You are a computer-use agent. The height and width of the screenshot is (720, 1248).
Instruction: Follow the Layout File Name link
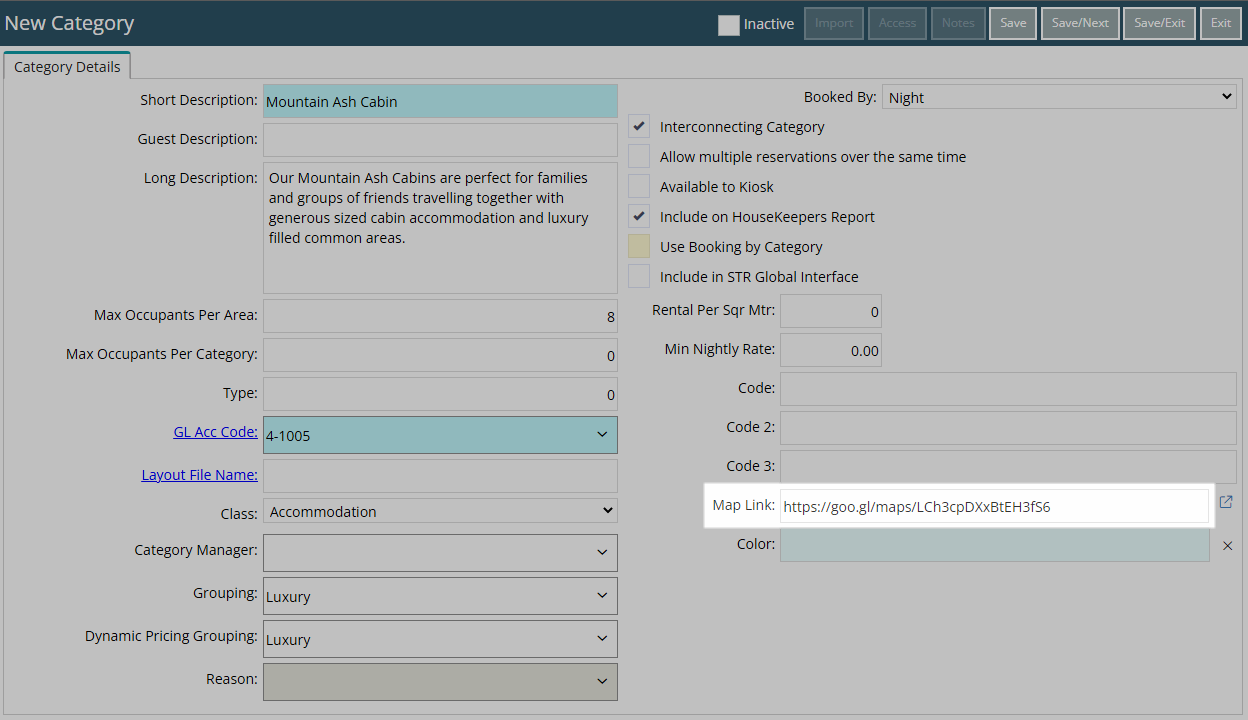pos(199,474)
